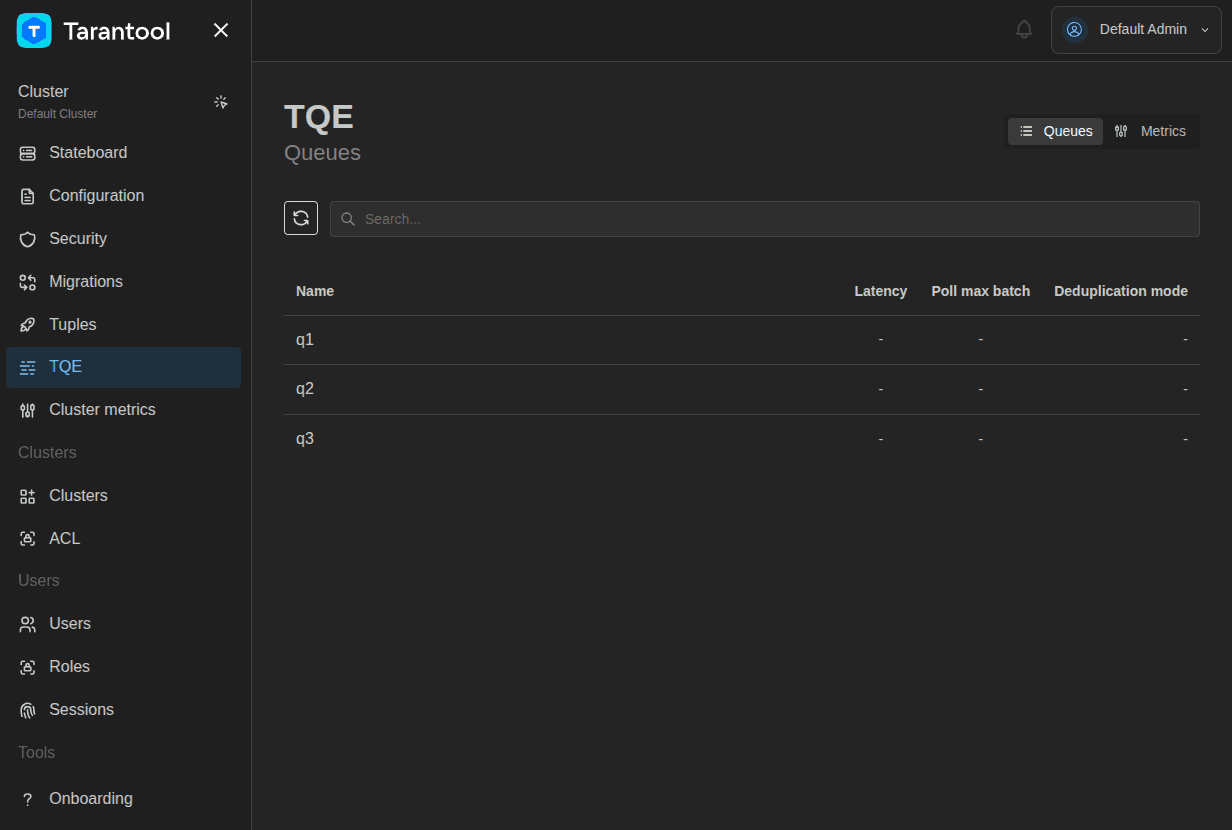Open the Users page

pyautogui.click(x=123, y=624)
